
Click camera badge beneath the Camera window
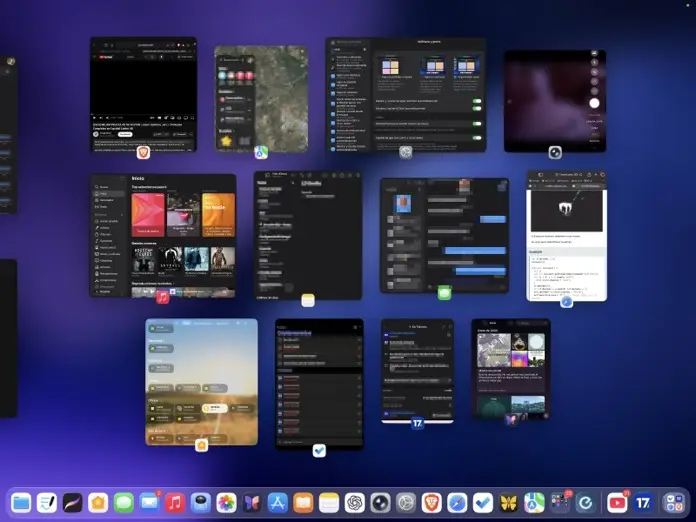[x=555, y=152]
